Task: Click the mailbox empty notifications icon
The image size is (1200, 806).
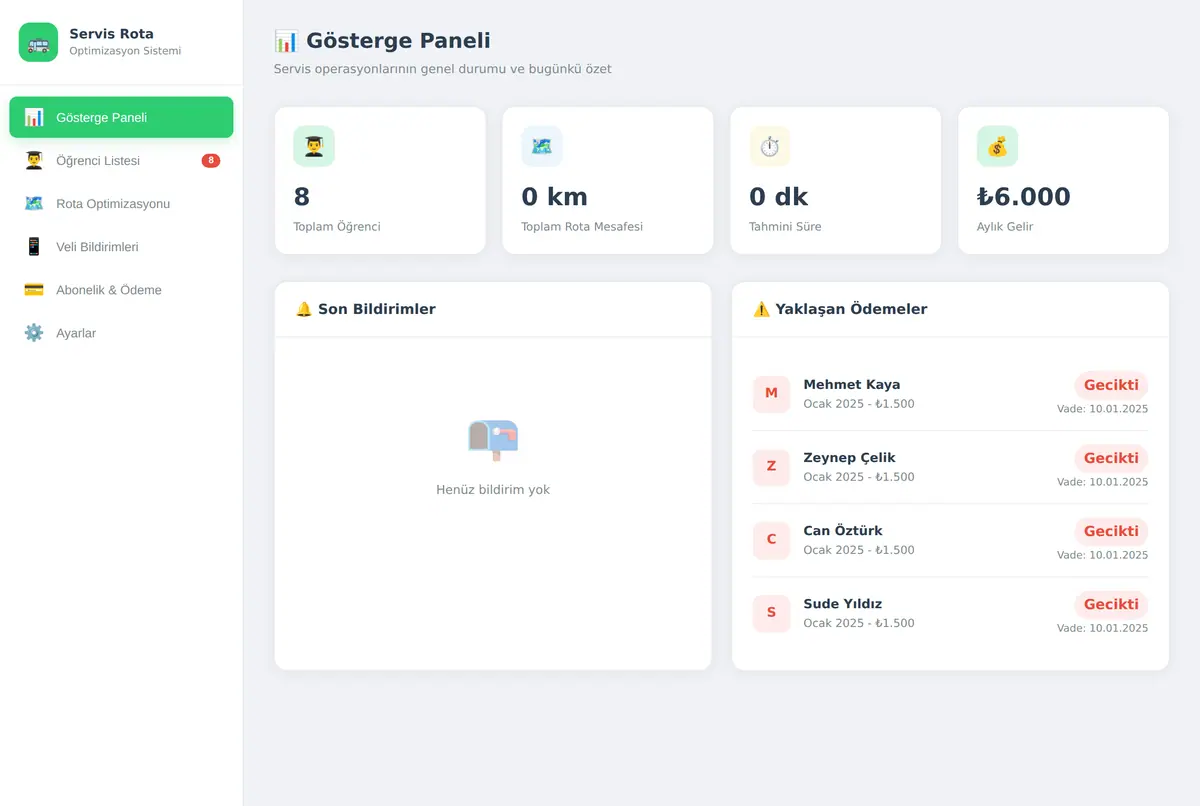Action: coord(493,439)
